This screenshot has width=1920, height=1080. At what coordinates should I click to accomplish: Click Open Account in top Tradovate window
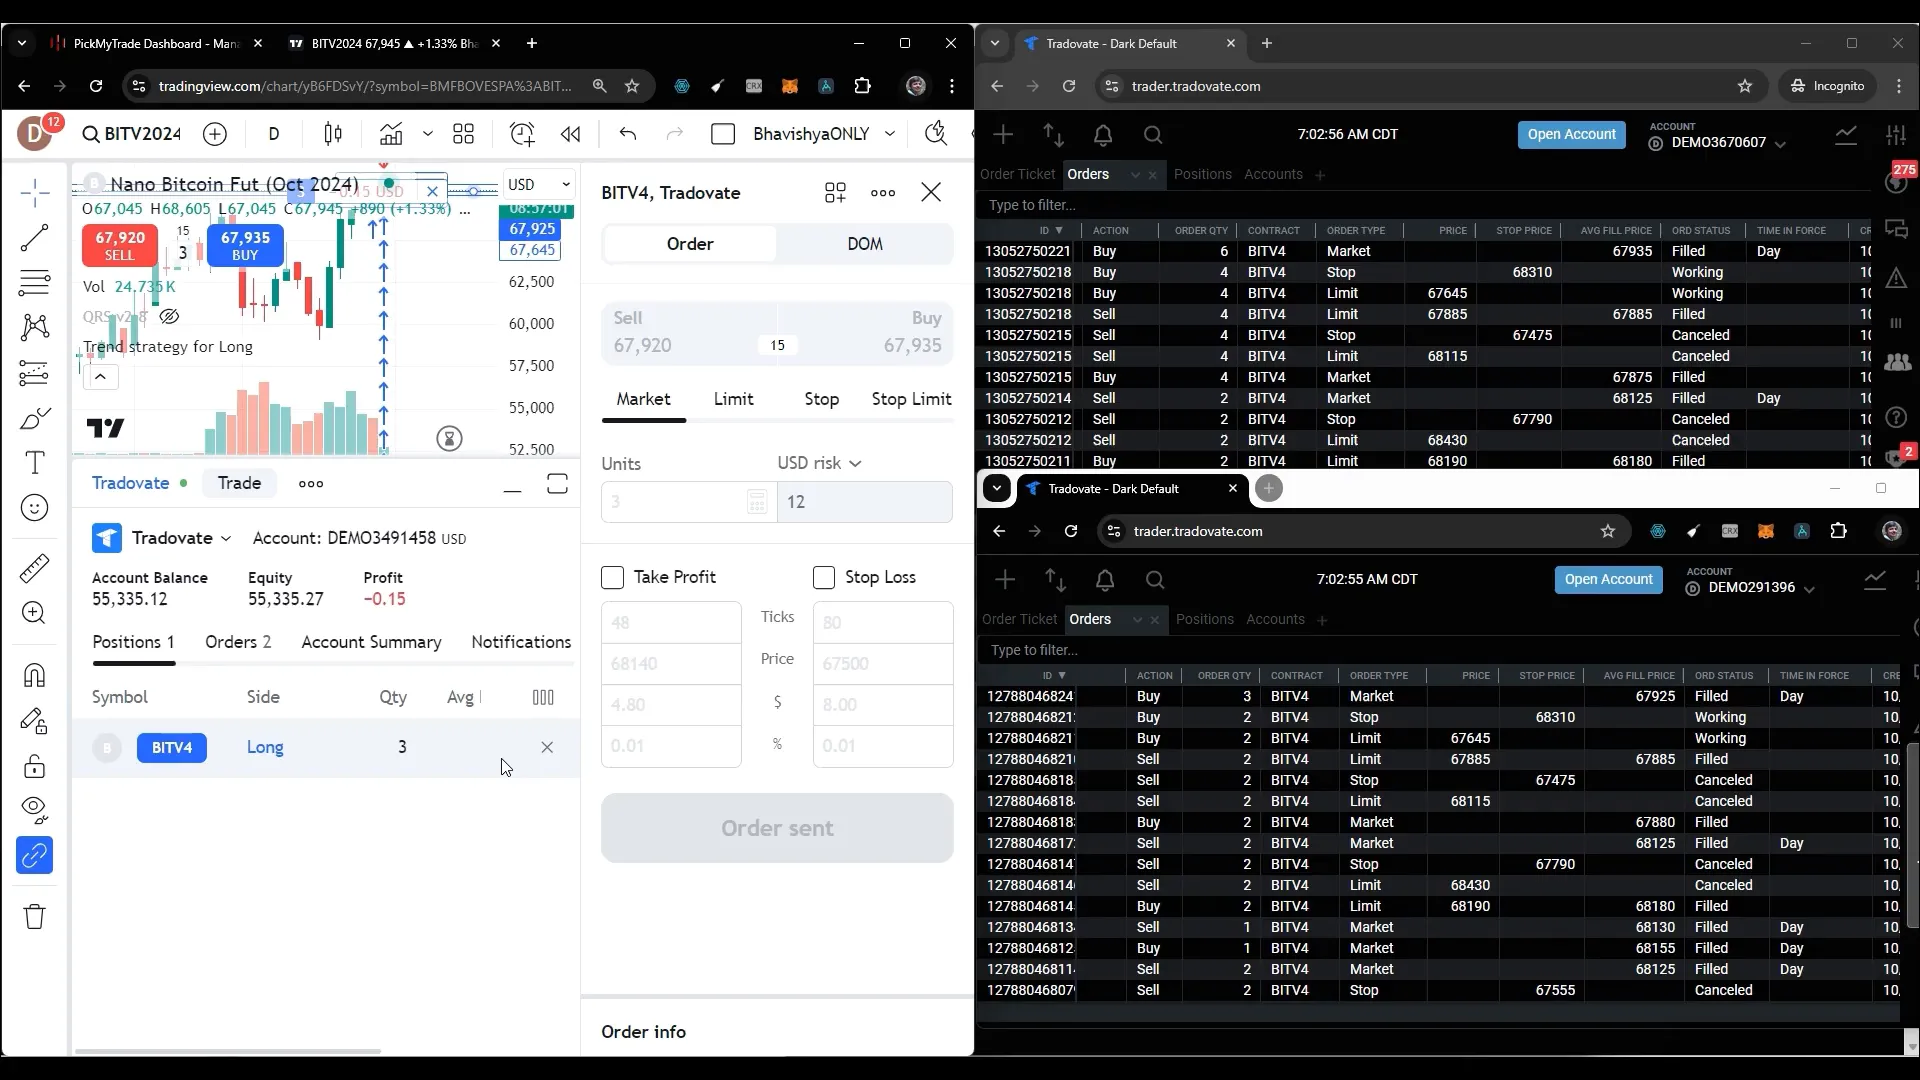(x=1571, y=135)
